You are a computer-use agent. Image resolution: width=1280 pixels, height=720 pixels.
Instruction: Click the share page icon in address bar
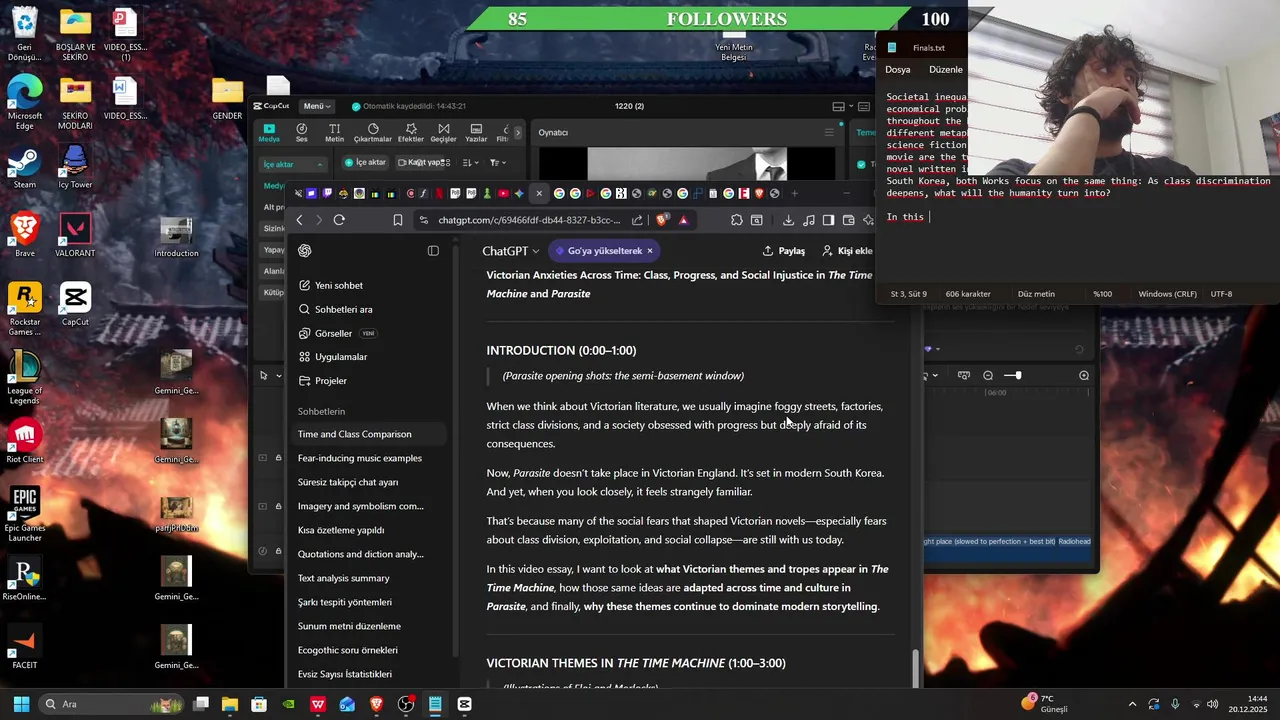click(x=637, y=220)
